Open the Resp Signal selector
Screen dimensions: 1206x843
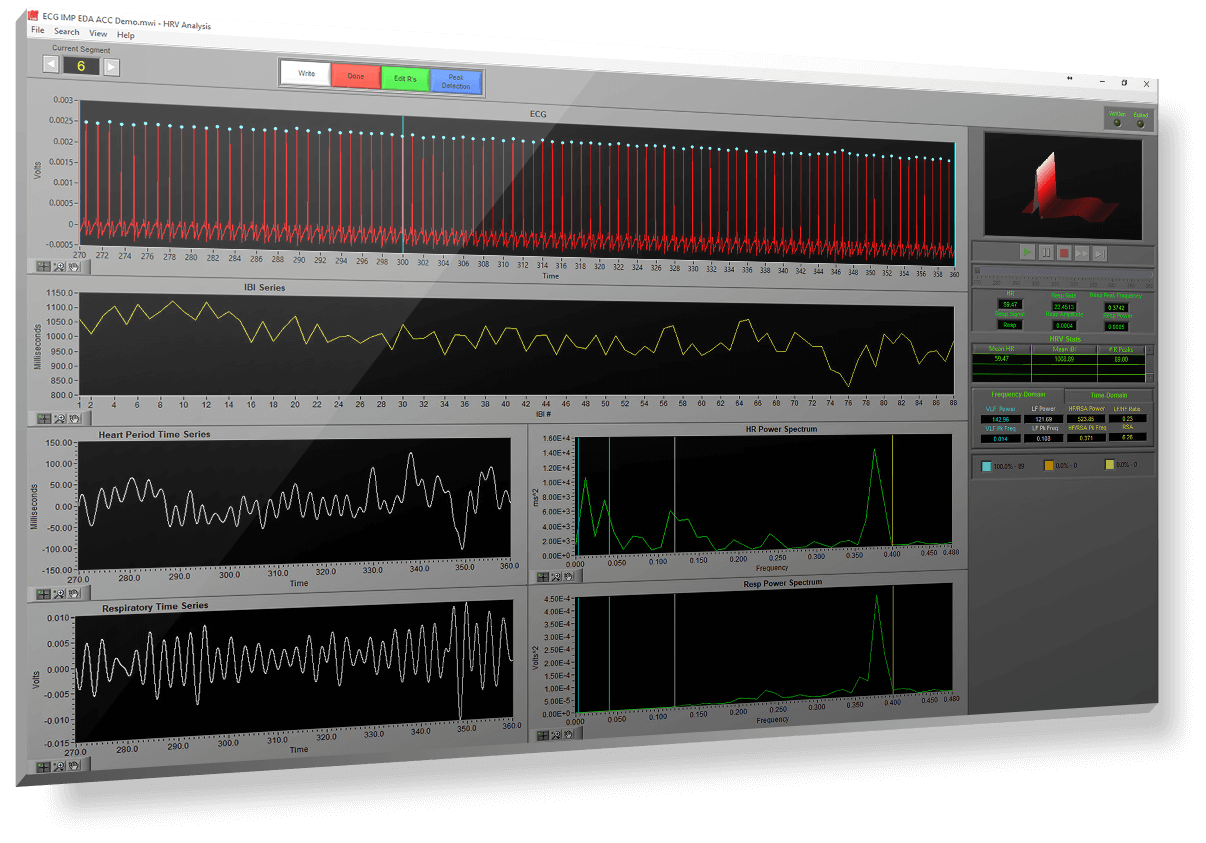pyautogui.click(x=1008, y=324)
